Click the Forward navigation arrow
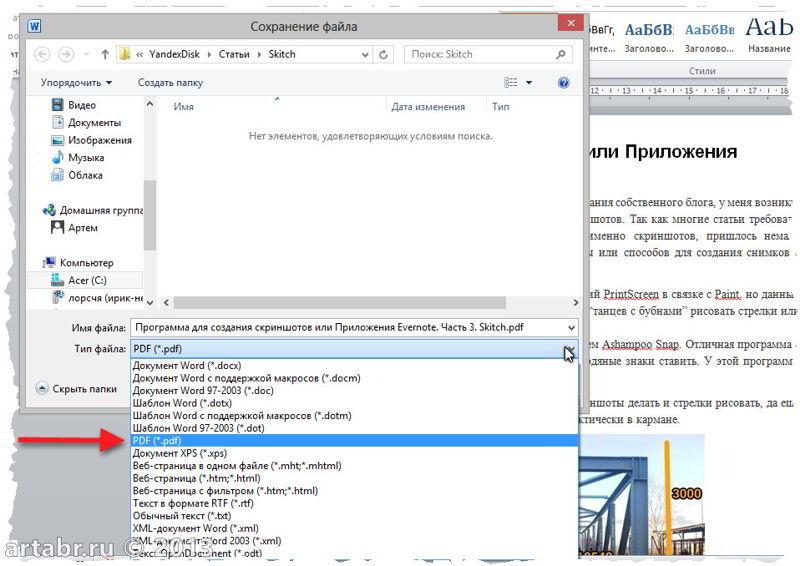Image resolution: width=800 pixels, height=566 pixels. tap(66, 54)
